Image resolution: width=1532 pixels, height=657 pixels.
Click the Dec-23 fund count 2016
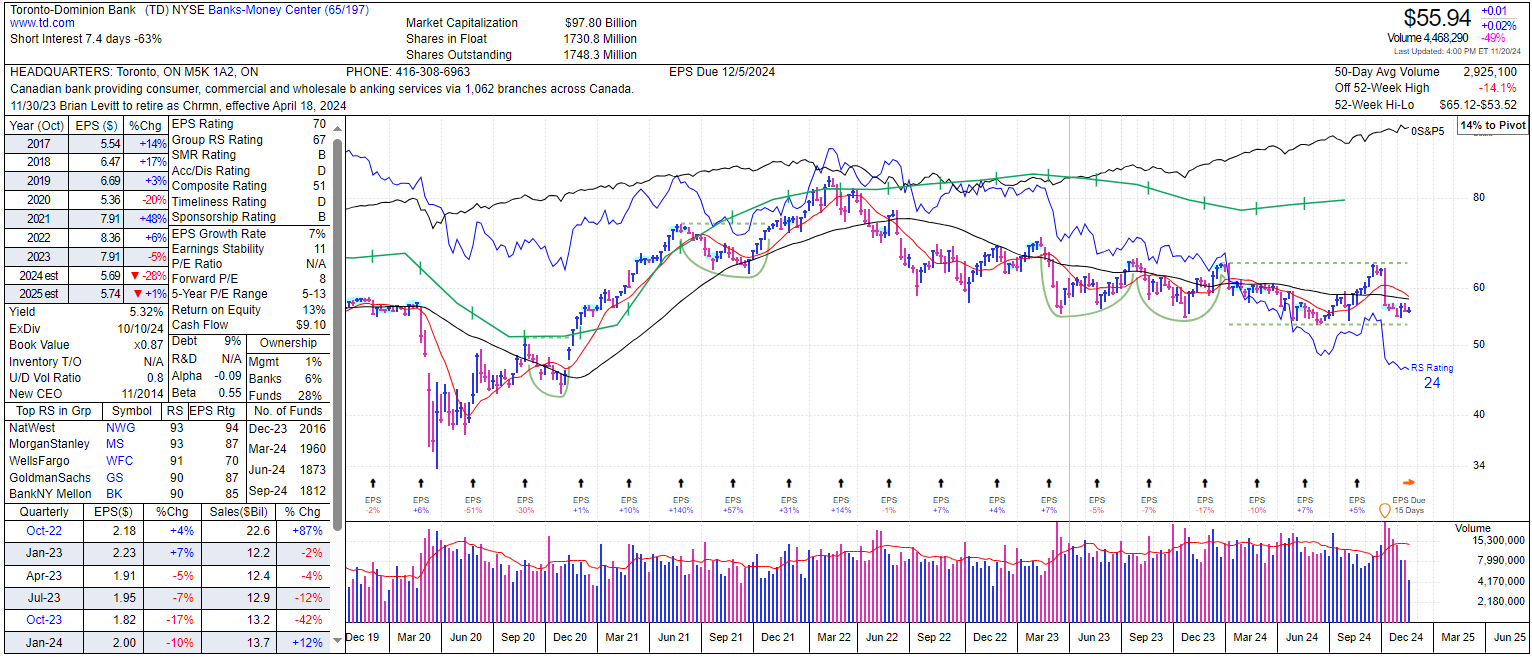313,428
